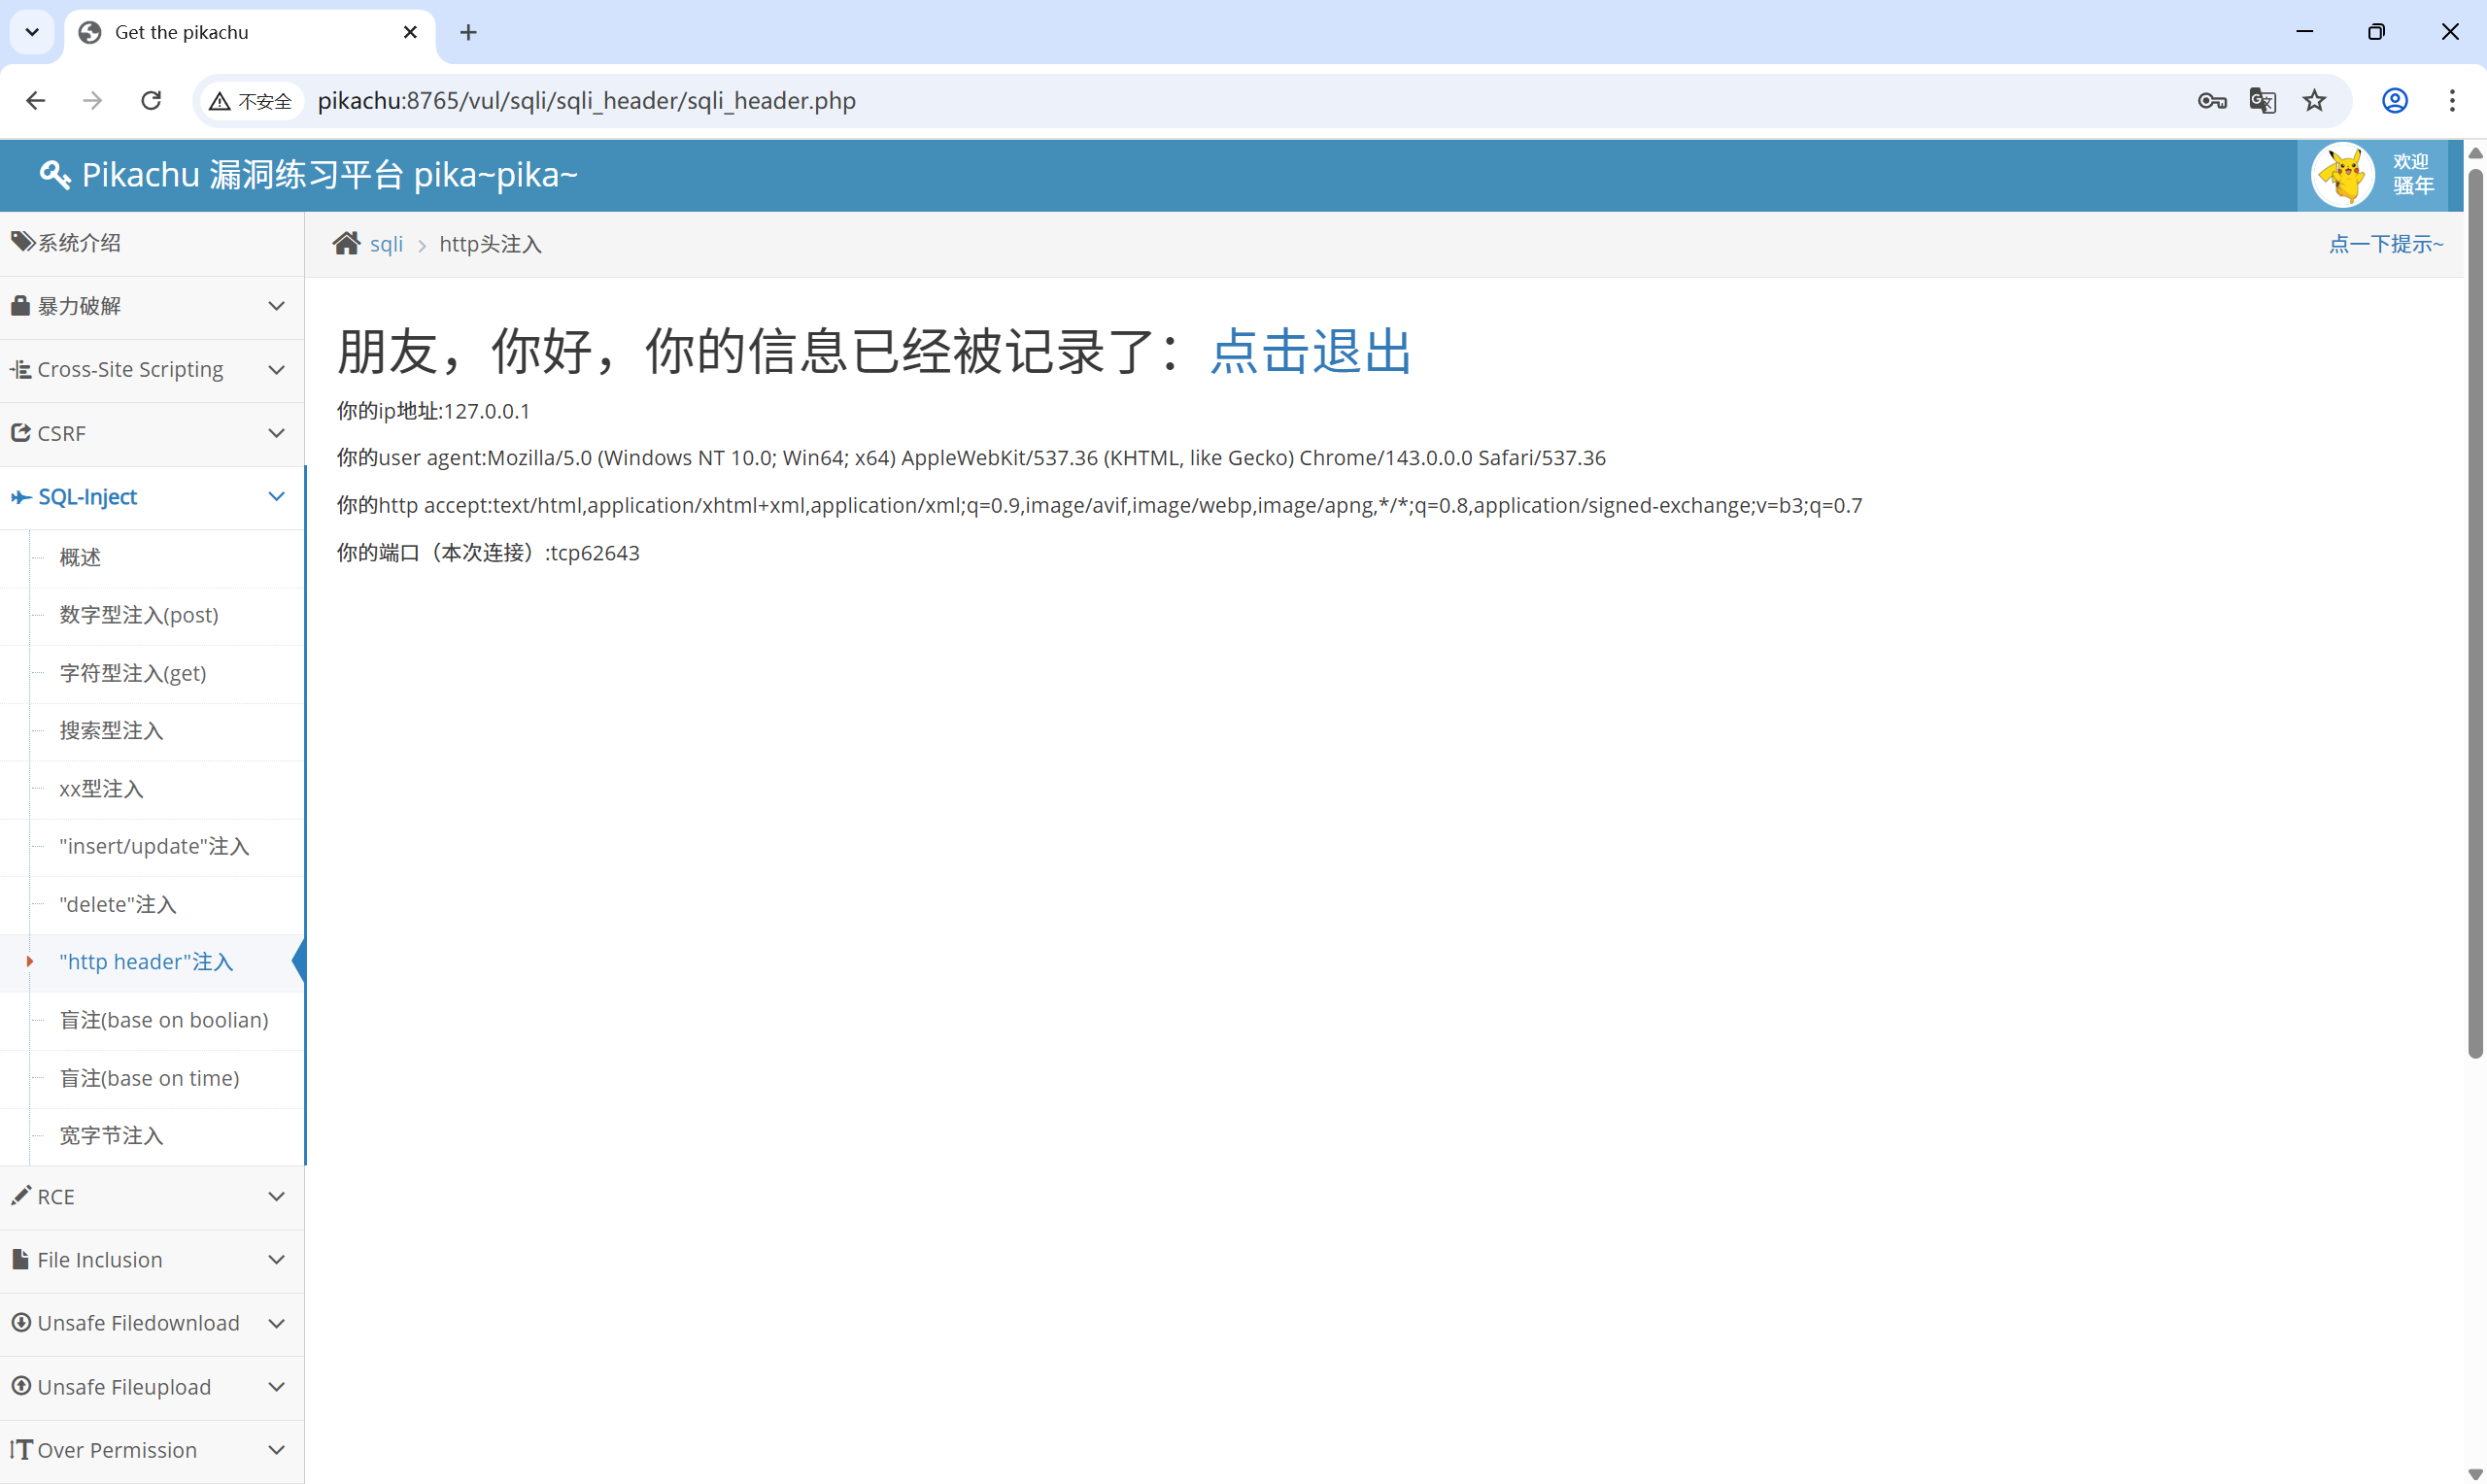Open Chrome three-dot menu

pyautogui.click(x=2451, y=101)
